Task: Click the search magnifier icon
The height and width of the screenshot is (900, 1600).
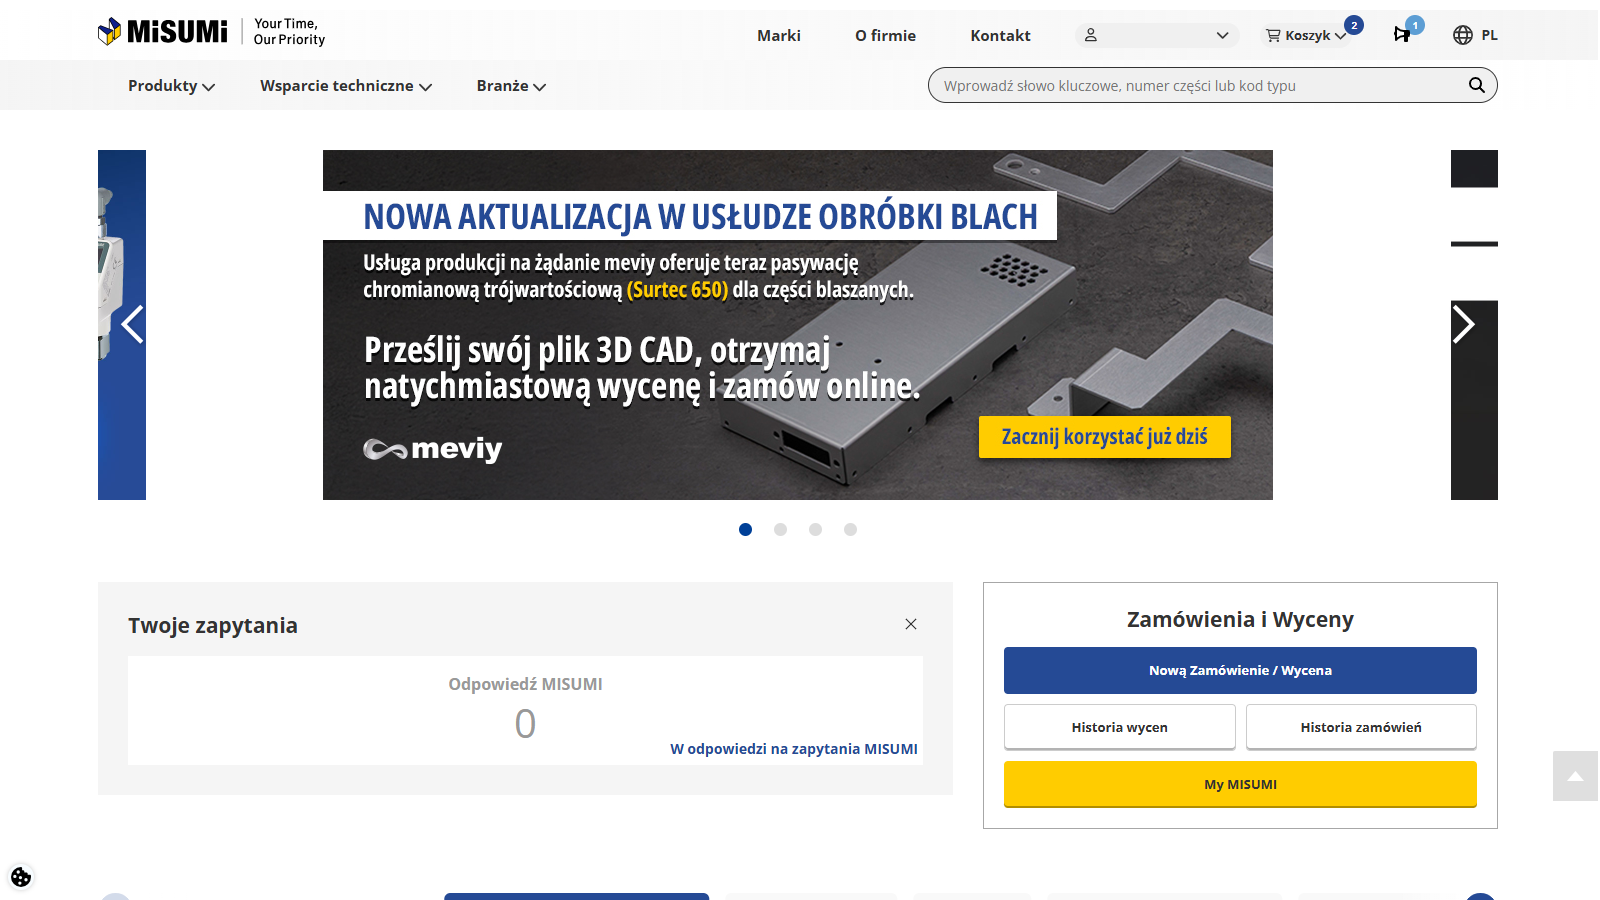Action: point(1476,85)
